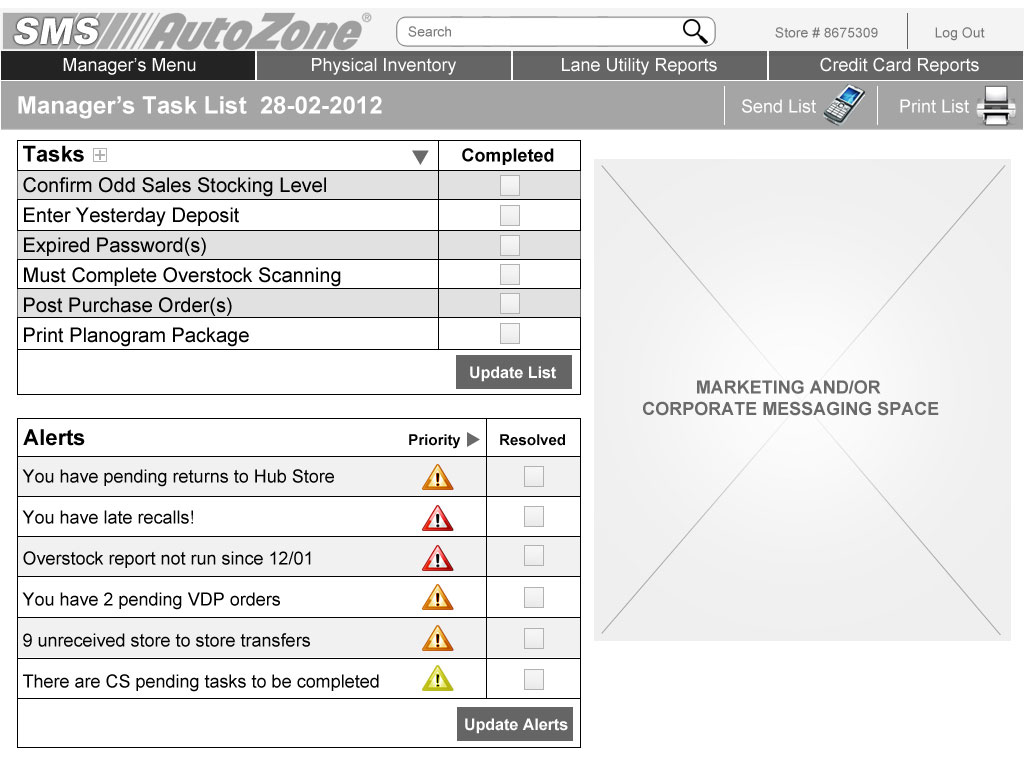Click into the Search input field
The image size is (1024, 768).
540,32
